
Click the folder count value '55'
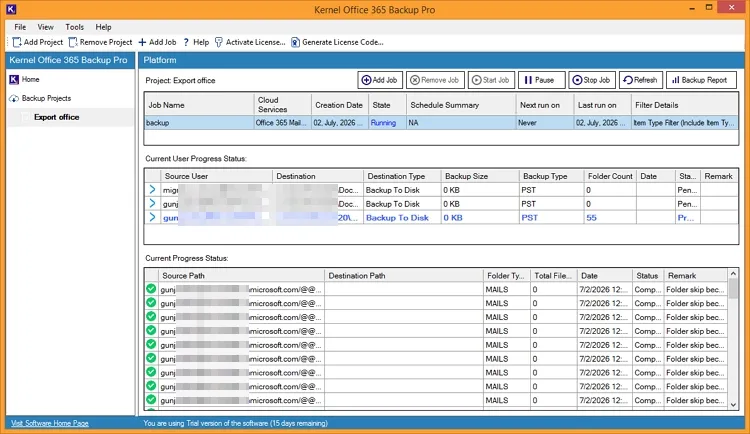pyautogui.click(x=591, y=218)
